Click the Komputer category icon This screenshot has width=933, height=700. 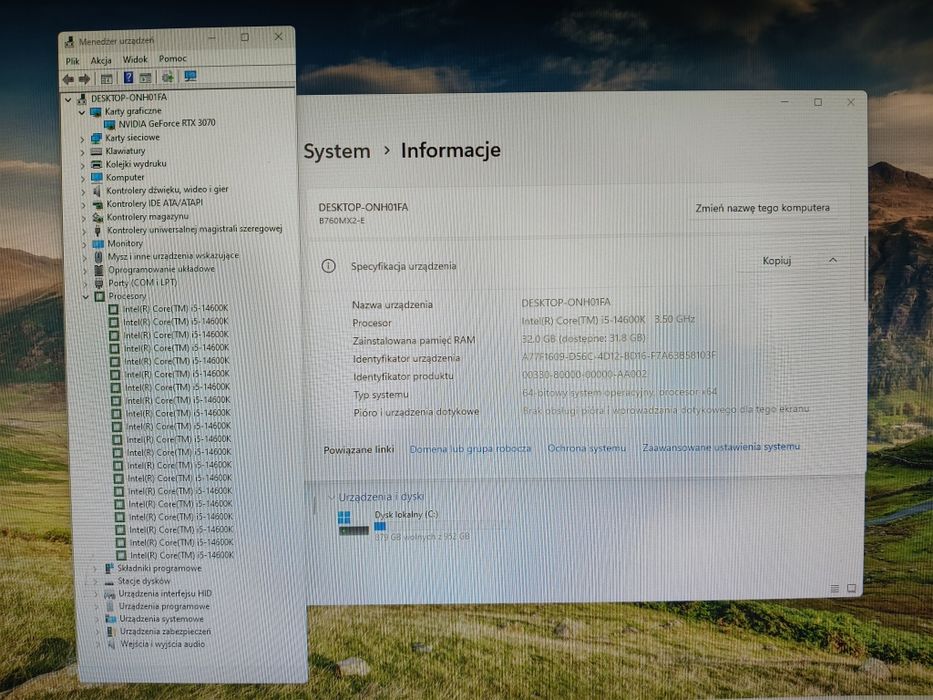[97, 177]
